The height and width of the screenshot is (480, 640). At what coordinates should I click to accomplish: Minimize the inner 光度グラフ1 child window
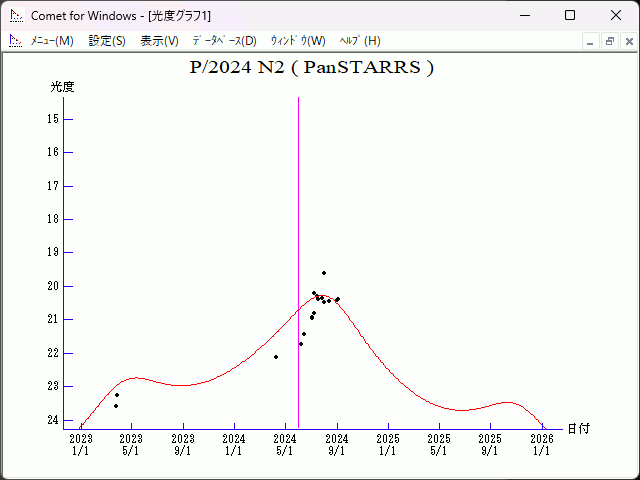tap(591, 41)
